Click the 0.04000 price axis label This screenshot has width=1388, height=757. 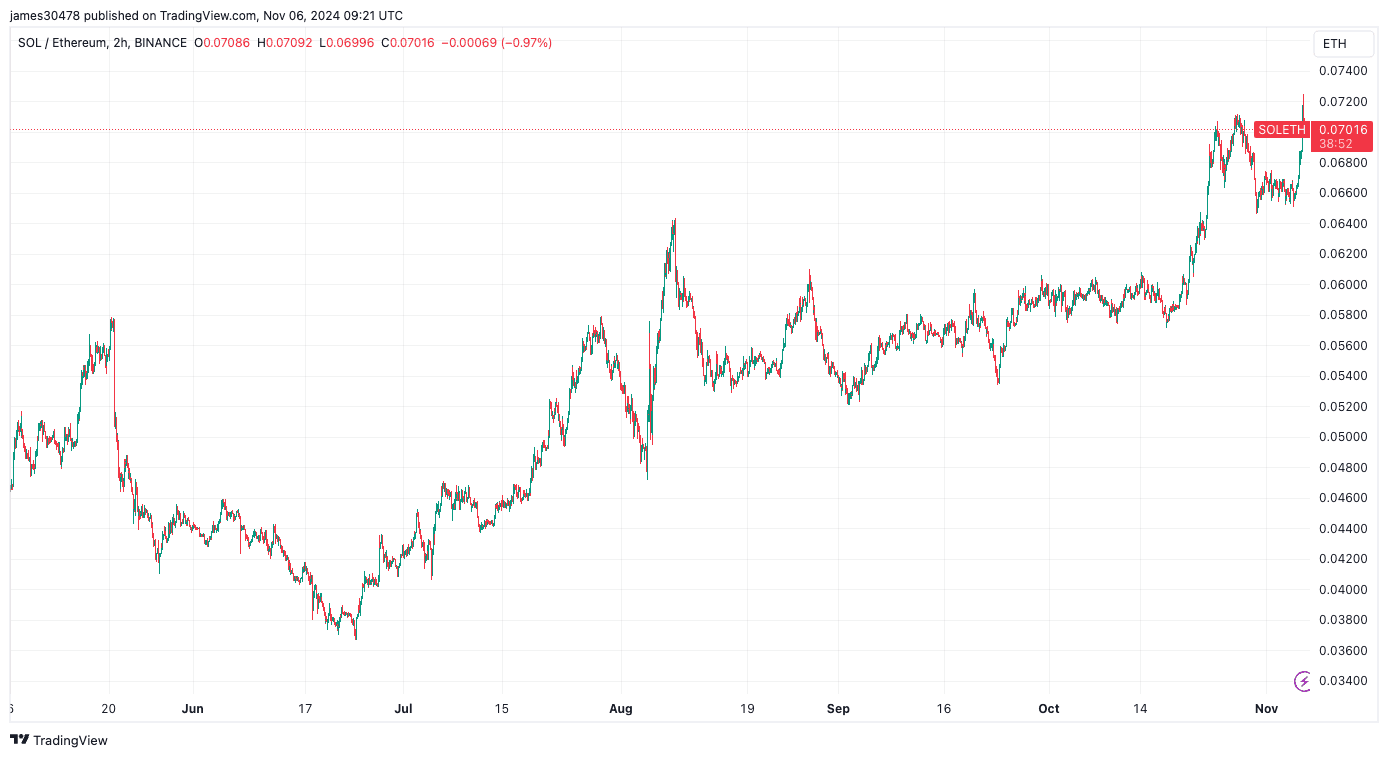tap(1343, 590)
